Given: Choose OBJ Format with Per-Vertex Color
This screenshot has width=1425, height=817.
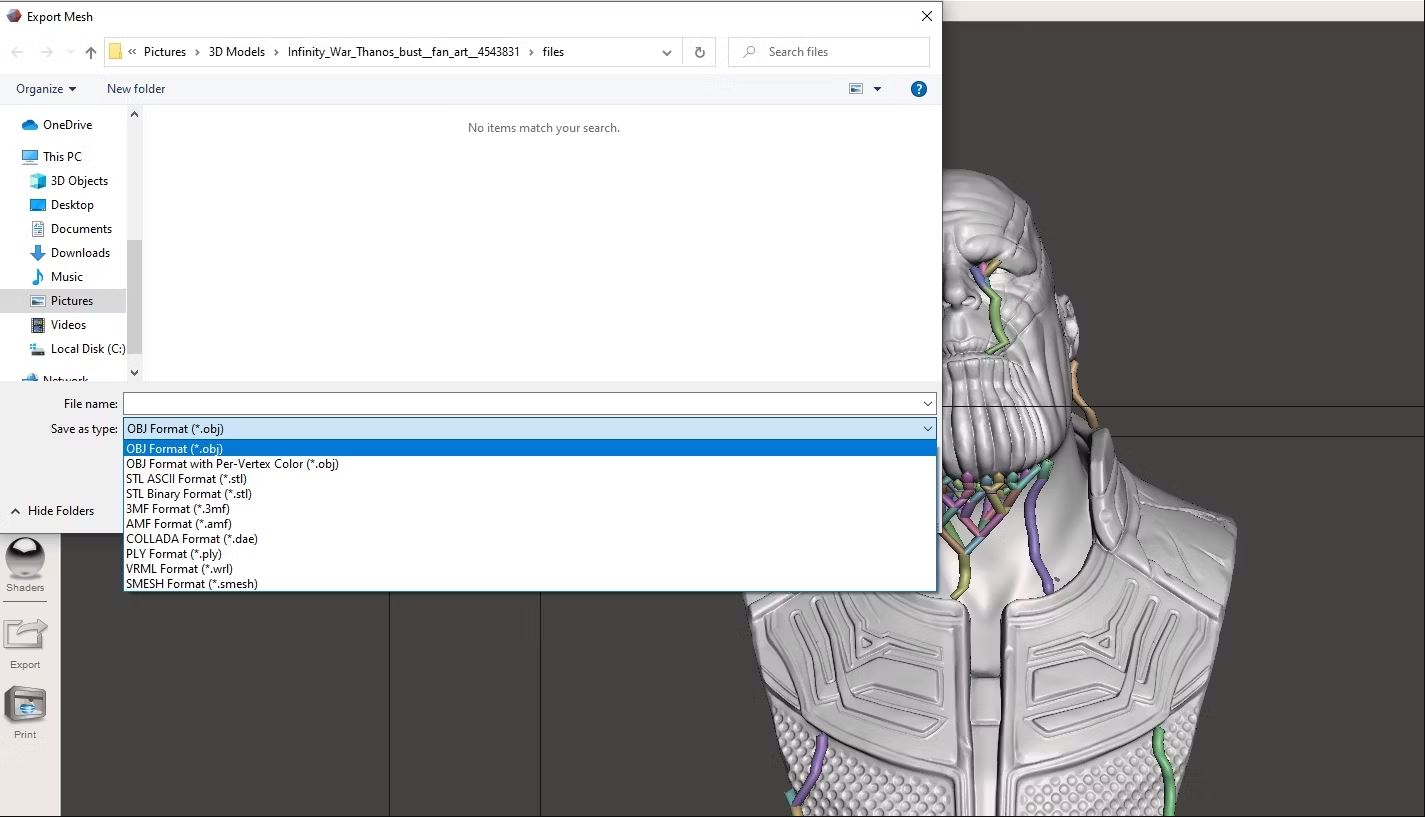Looking at the screenshot, I should coord(530,464).
